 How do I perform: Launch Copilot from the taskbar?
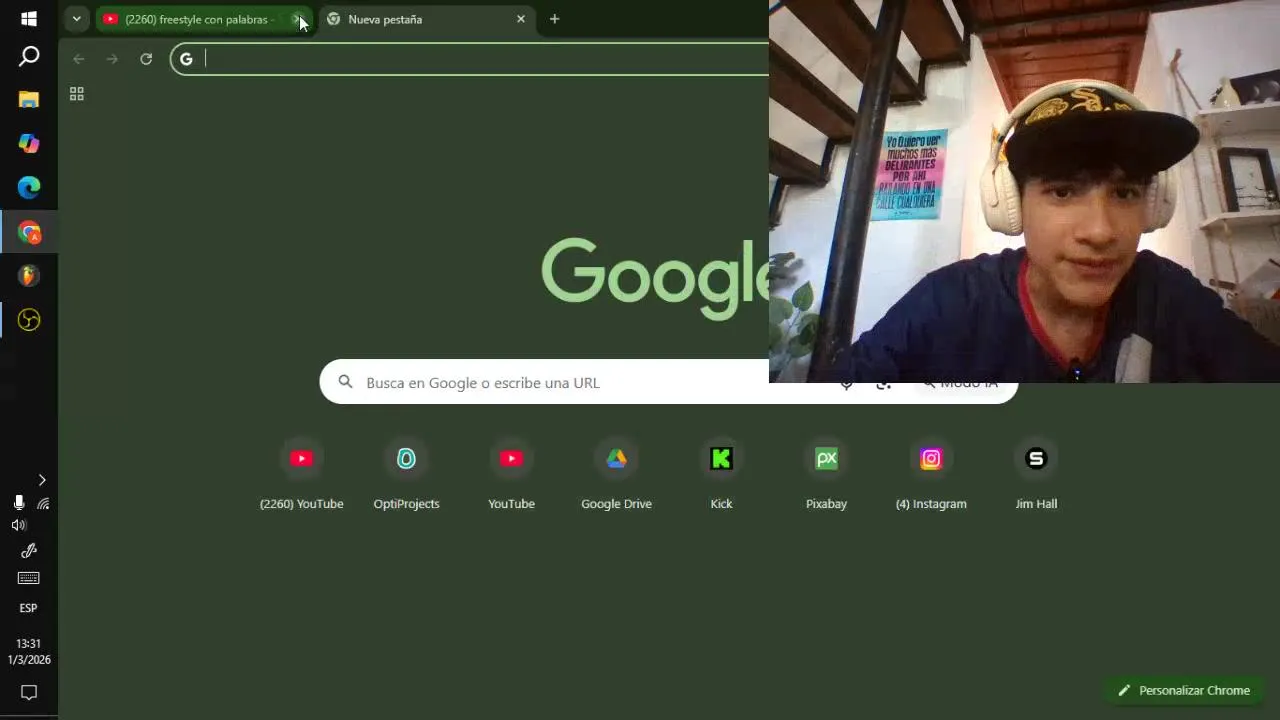(x=29, y=143)
